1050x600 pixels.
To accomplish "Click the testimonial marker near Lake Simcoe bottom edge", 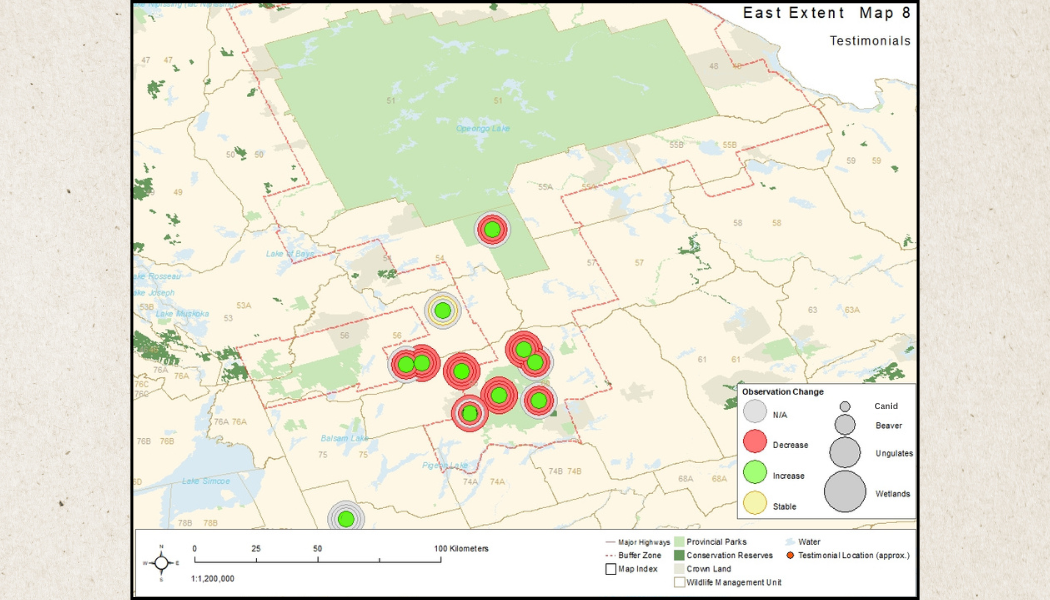I will pos(345,518).
